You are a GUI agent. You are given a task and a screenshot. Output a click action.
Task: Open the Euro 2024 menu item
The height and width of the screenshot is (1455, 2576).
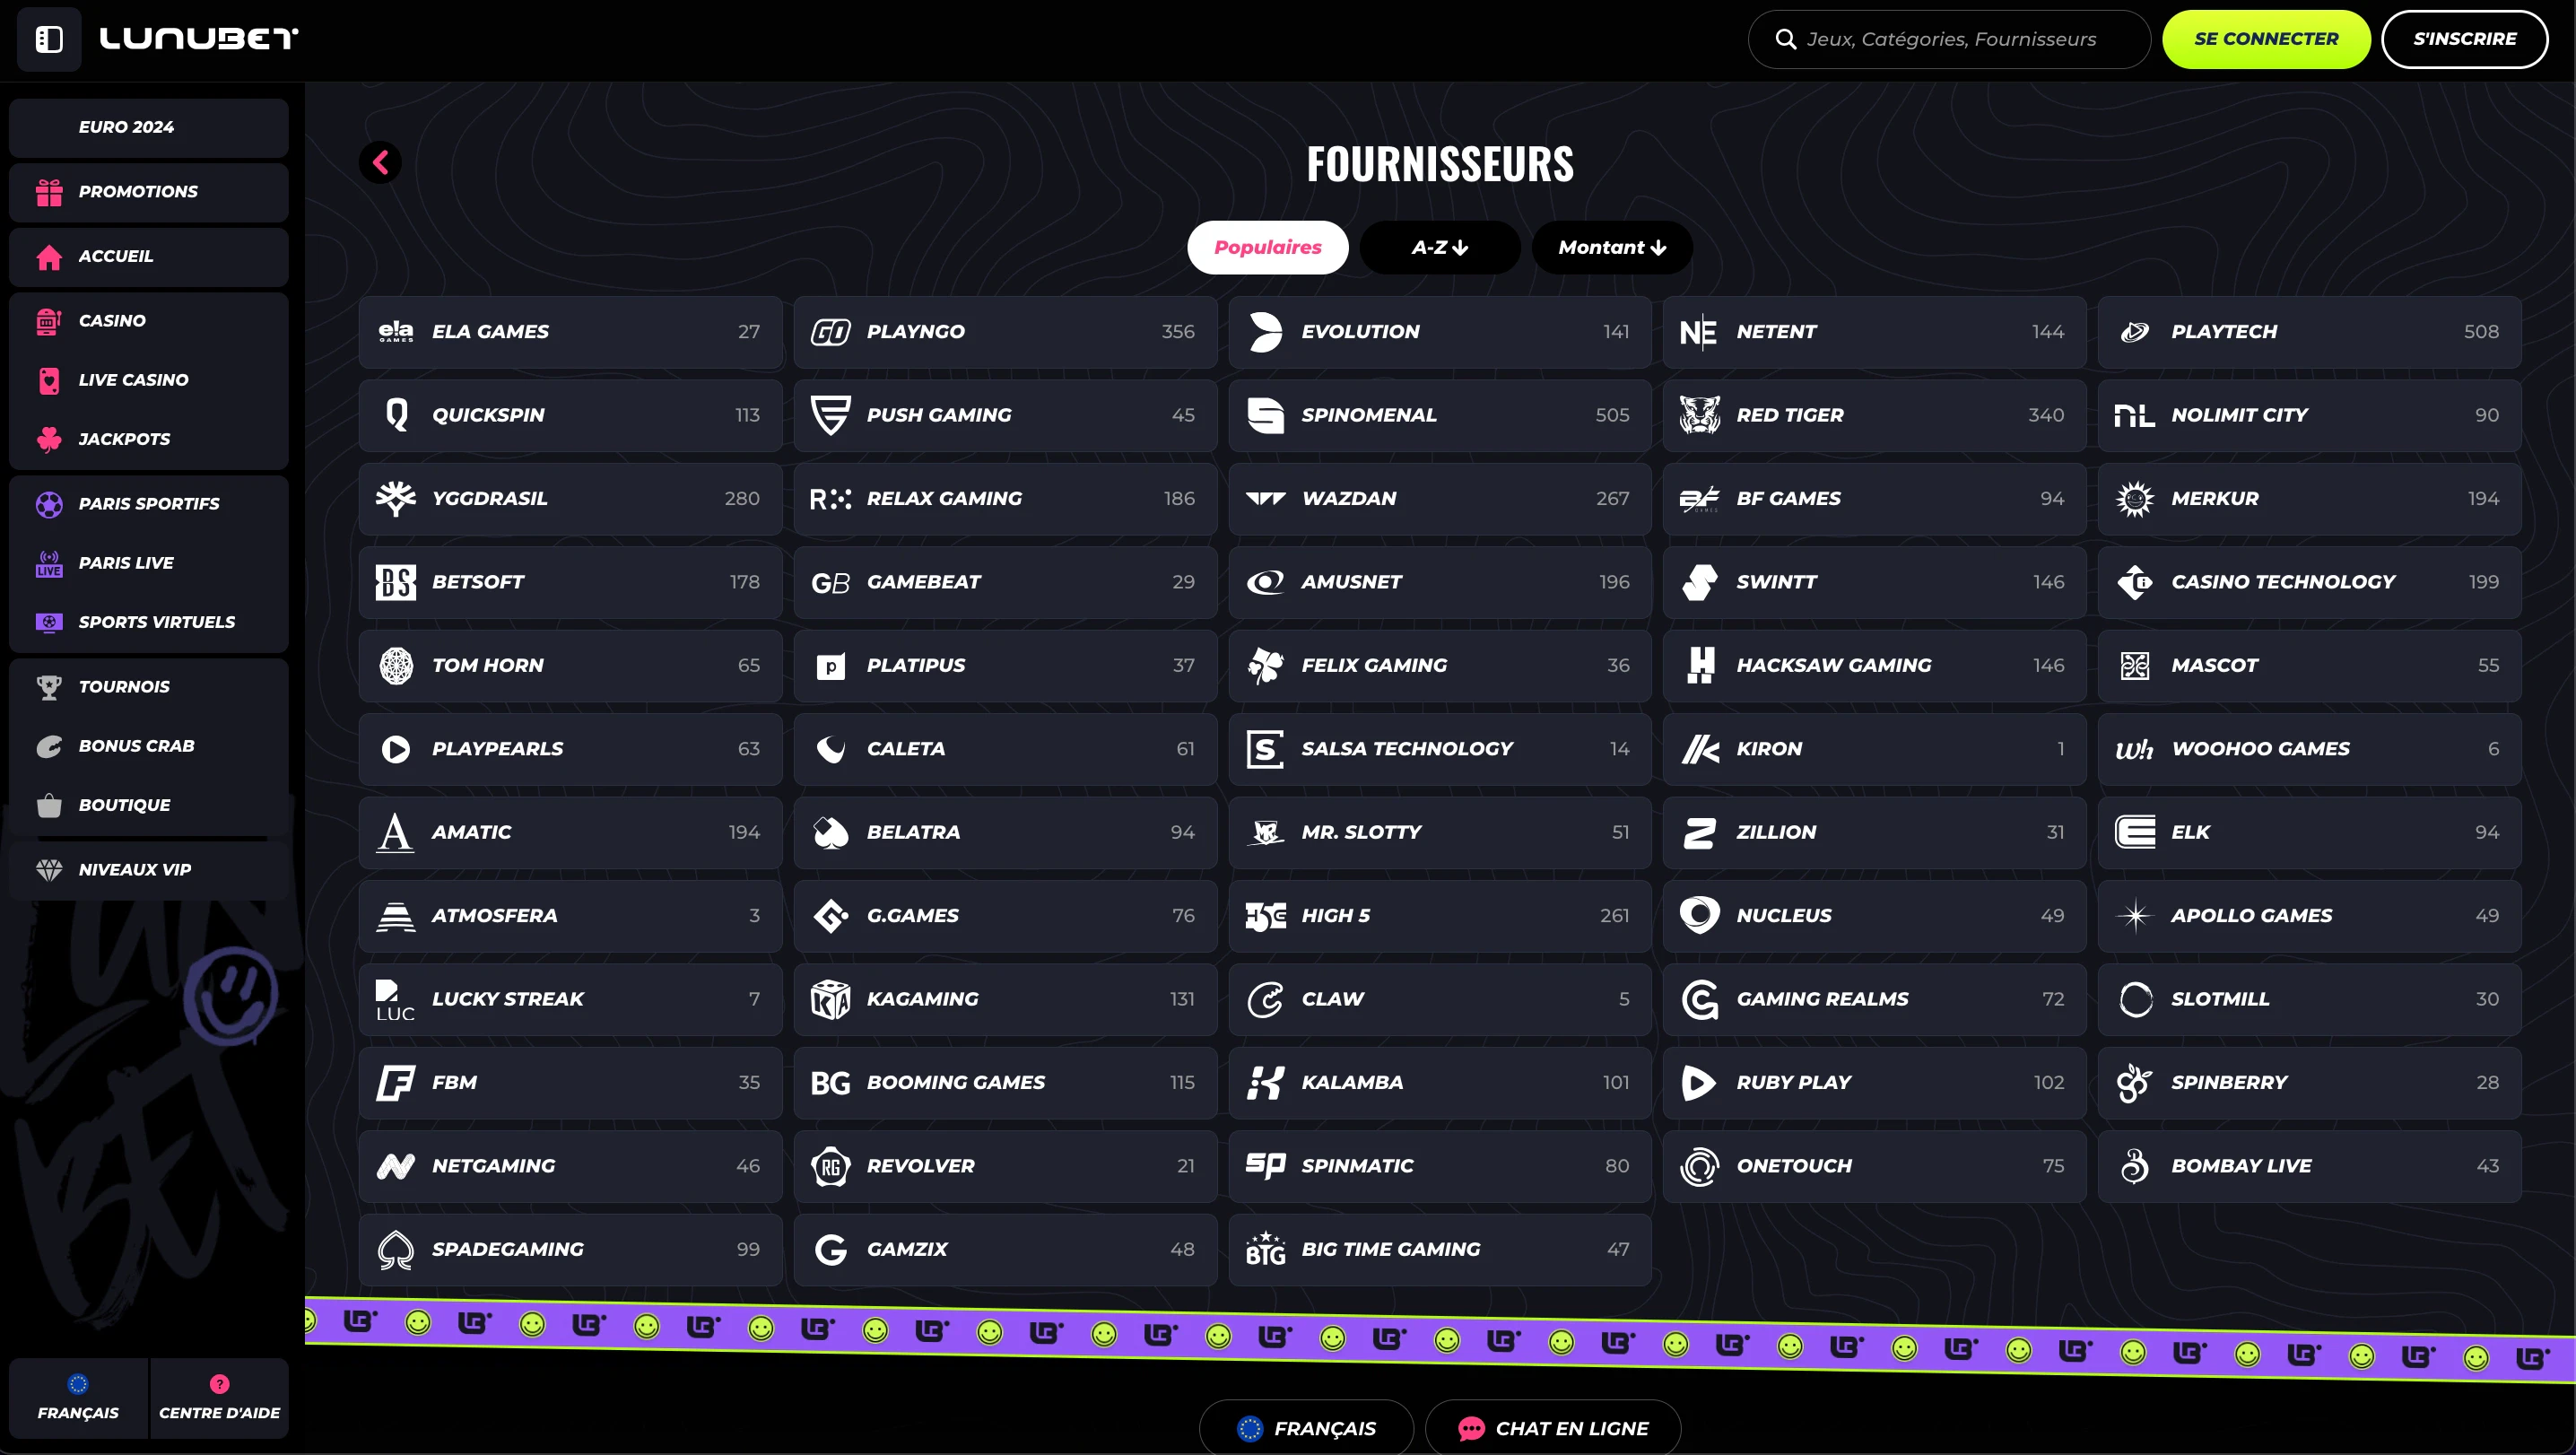149,127
